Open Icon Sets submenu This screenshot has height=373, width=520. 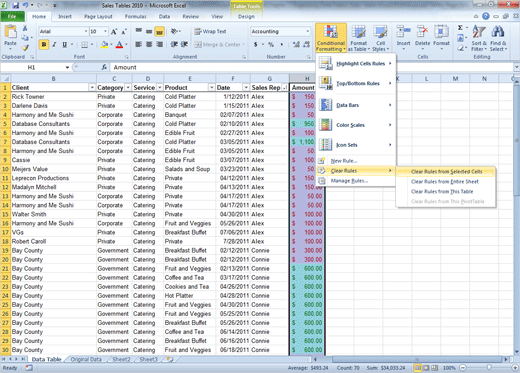tap(355, 145)
